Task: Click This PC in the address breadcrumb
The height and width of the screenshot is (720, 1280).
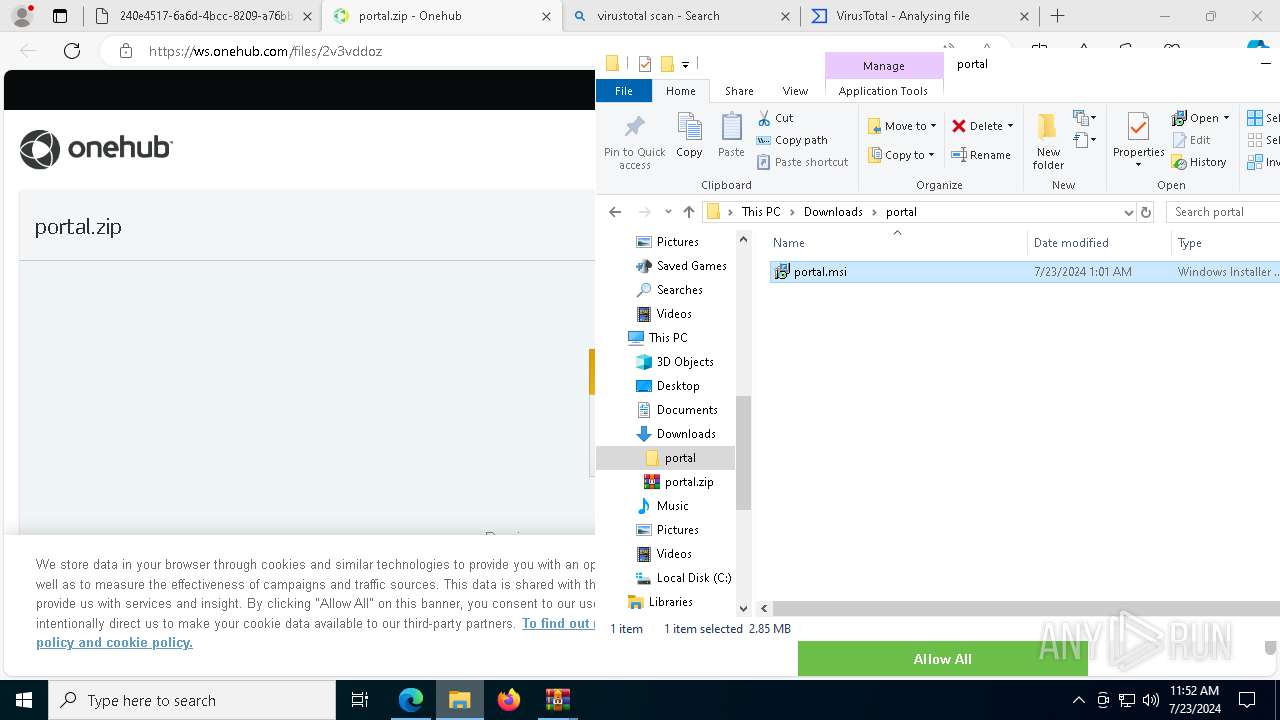Action: [760, 212]
